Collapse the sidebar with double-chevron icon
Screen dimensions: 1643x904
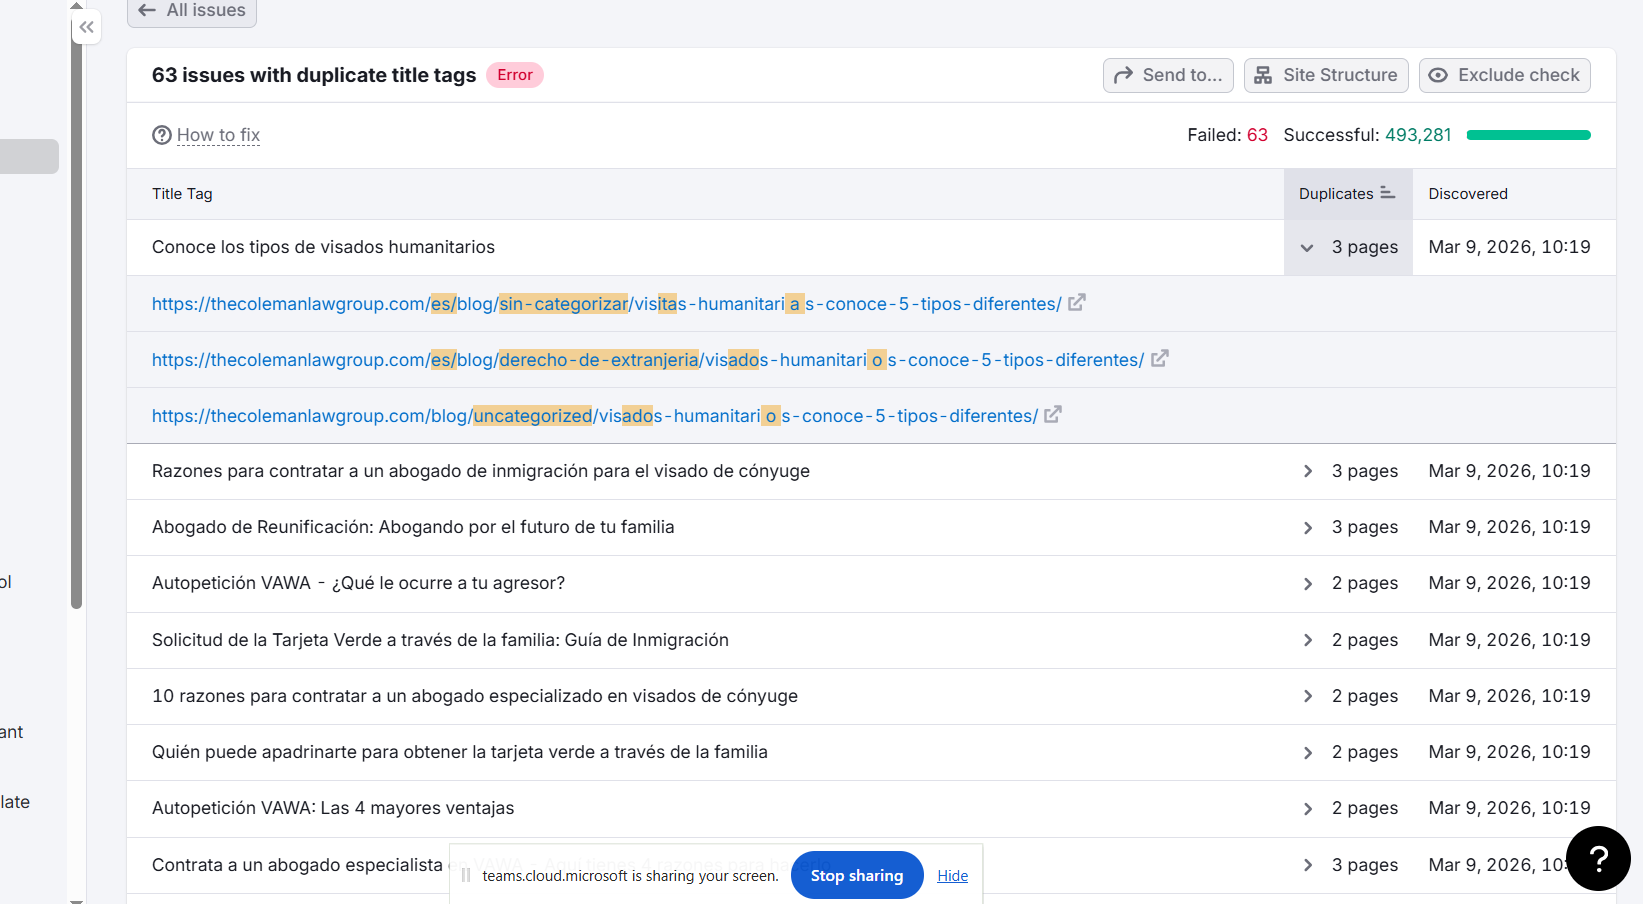(87, 27)
